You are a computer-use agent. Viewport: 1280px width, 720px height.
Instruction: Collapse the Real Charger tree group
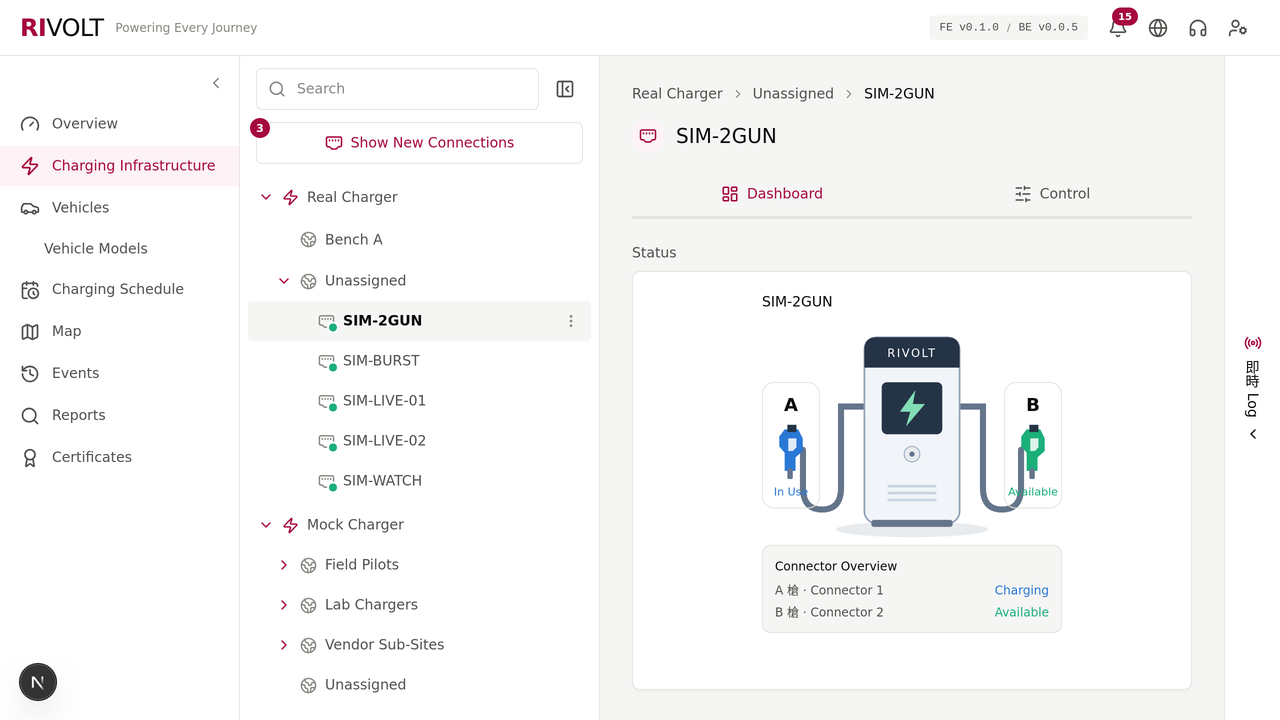266,197
